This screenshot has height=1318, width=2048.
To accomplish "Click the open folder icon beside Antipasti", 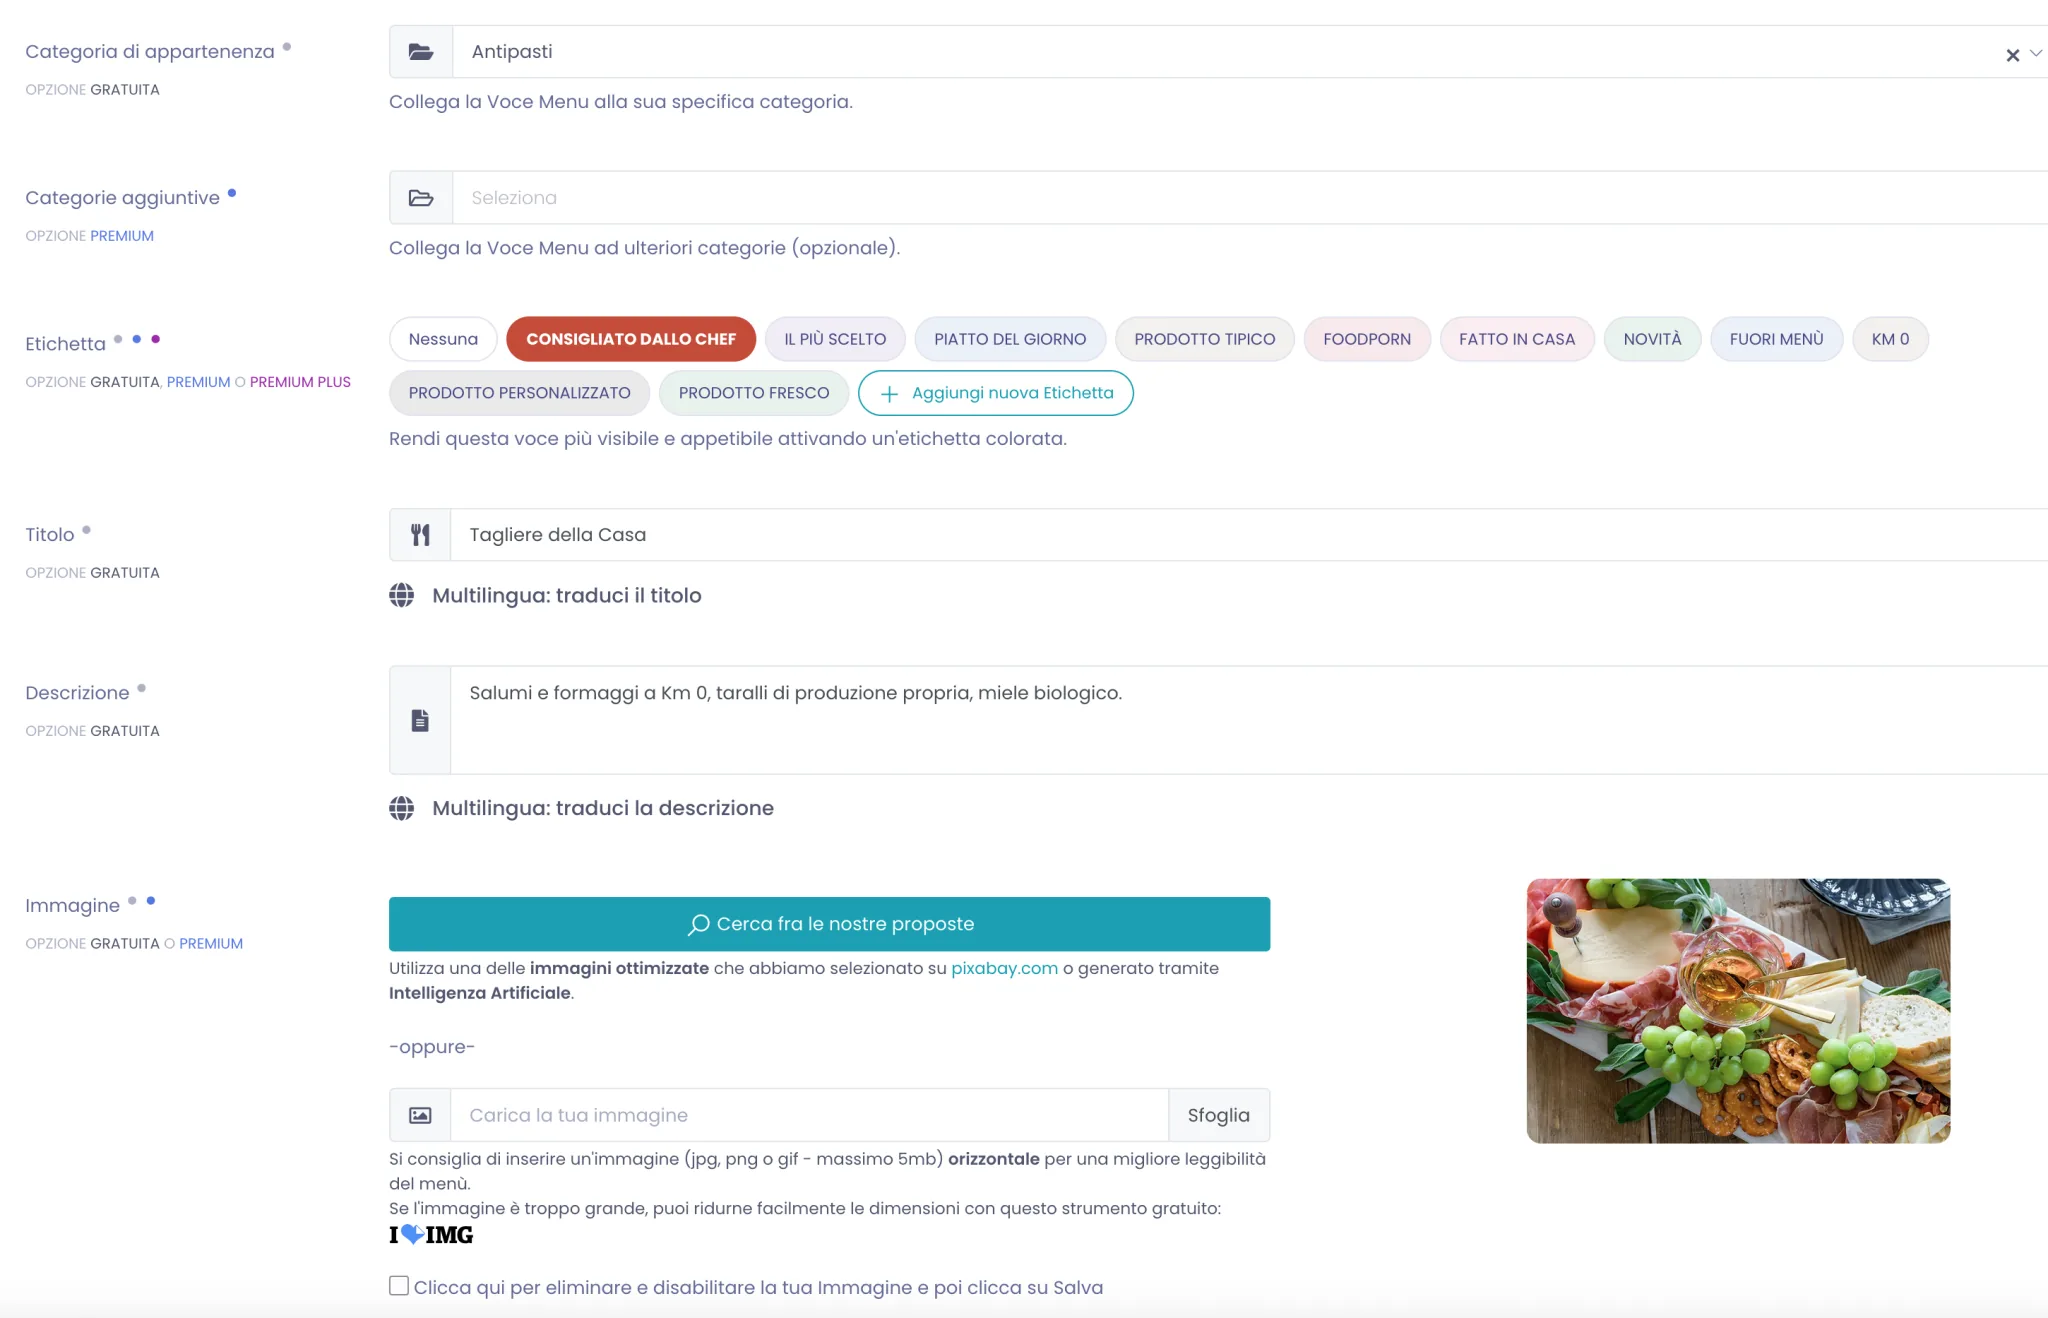I will (421, 52).
